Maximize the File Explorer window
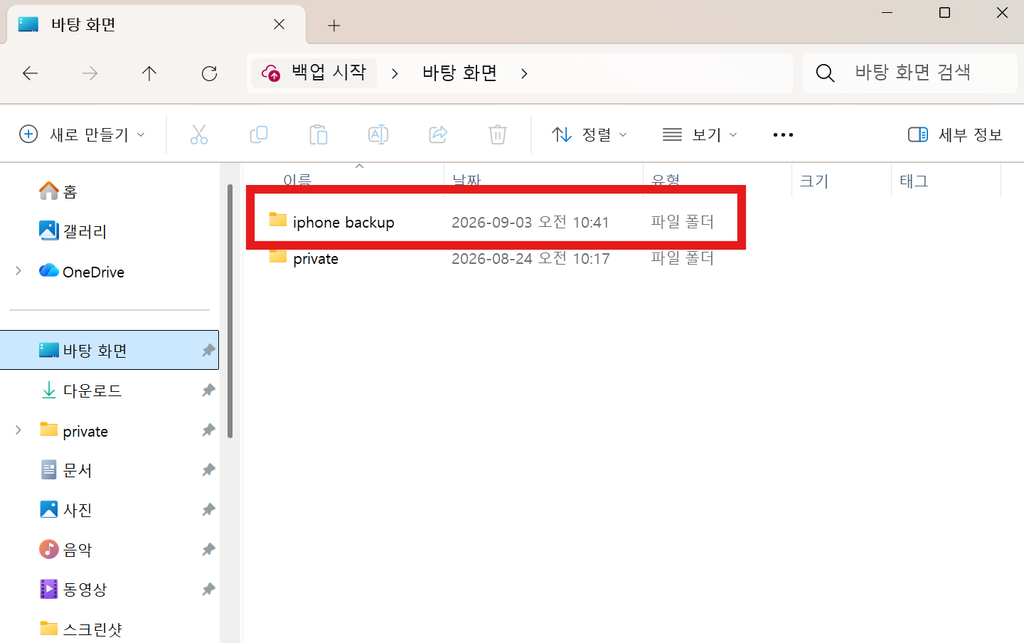The width and height of the screenshot is (1024, 643). coord(944,12)
